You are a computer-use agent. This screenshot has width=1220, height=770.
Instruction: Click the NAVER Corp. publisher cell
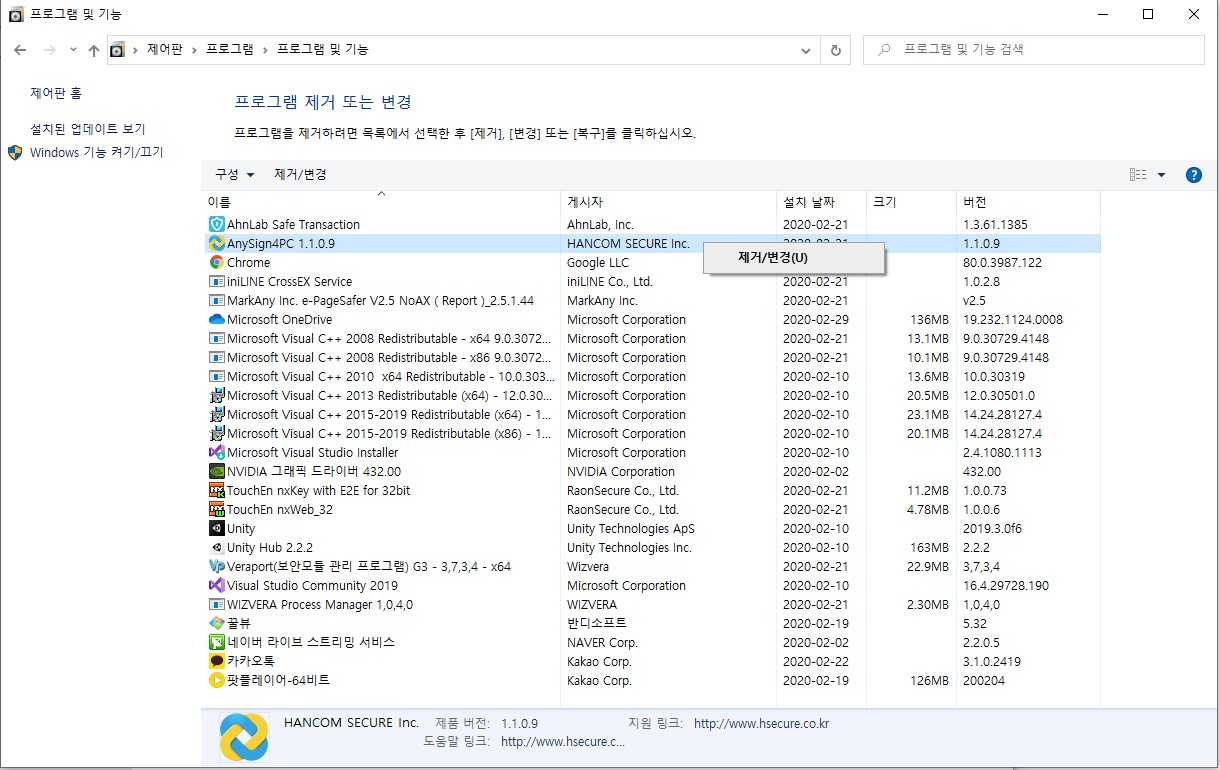(x=602, y=643)
